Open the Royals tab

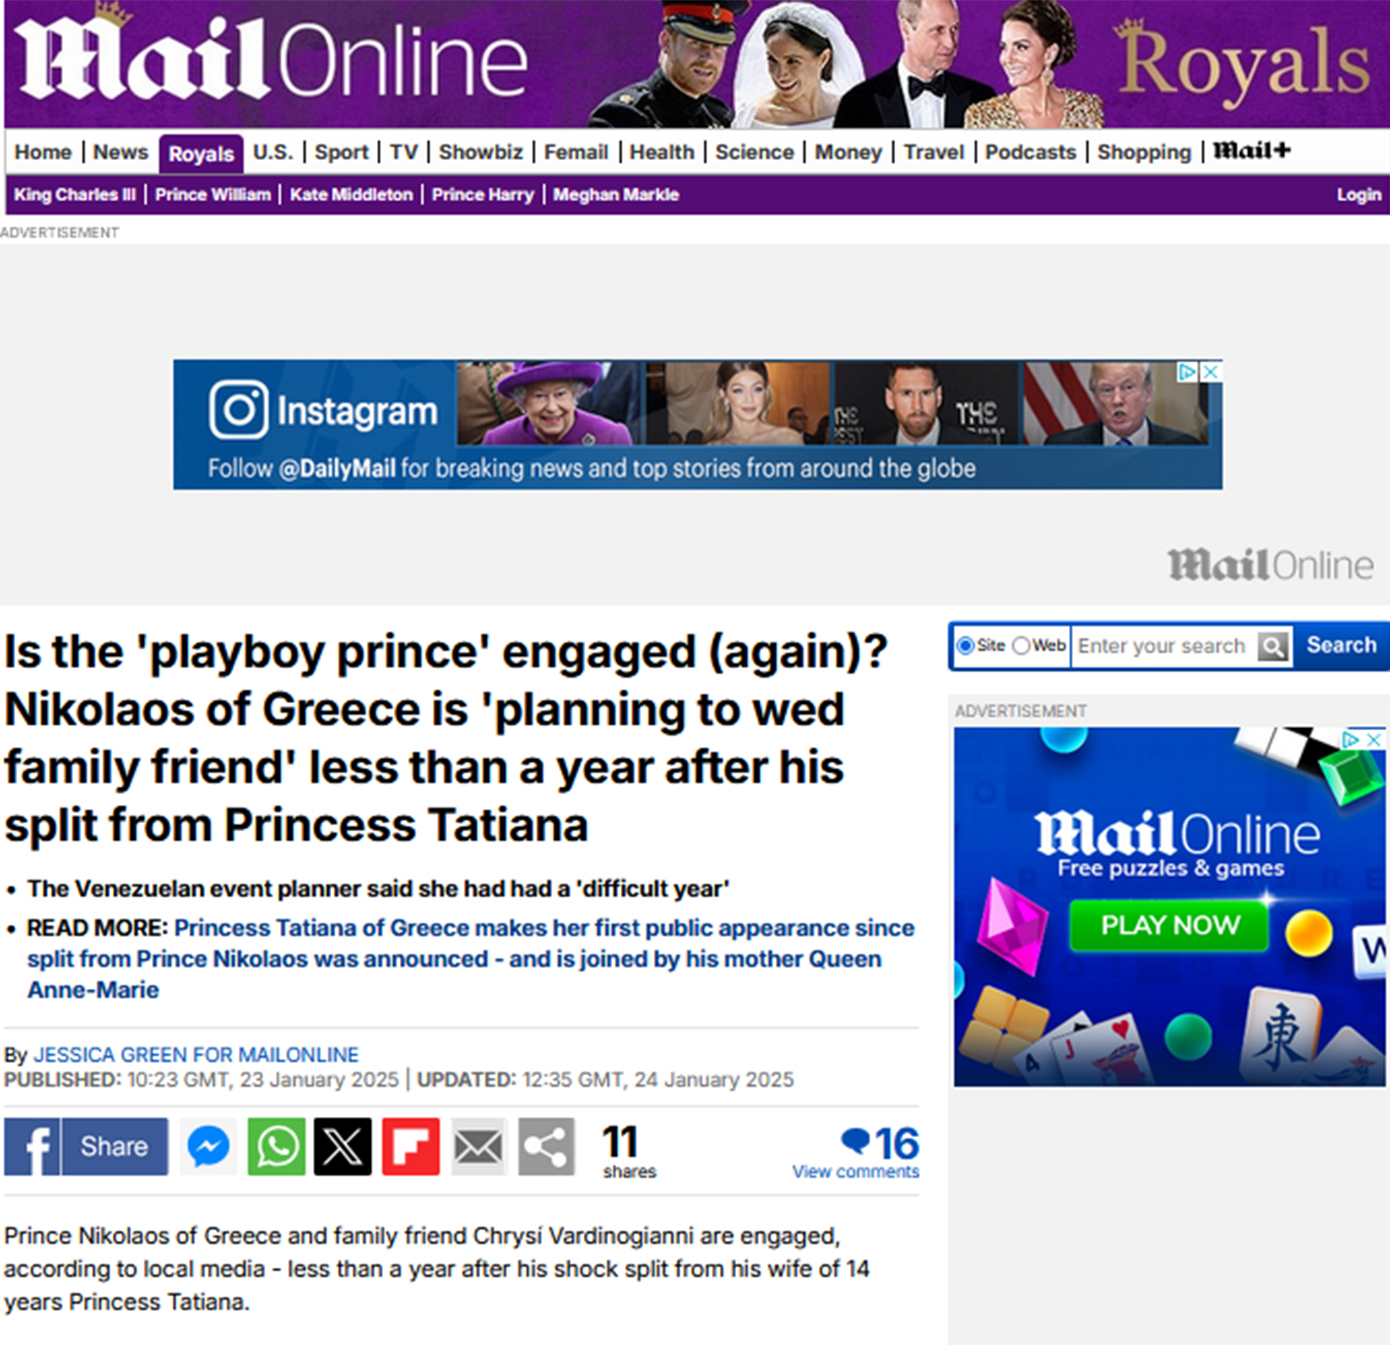click(x=201, y=154)
